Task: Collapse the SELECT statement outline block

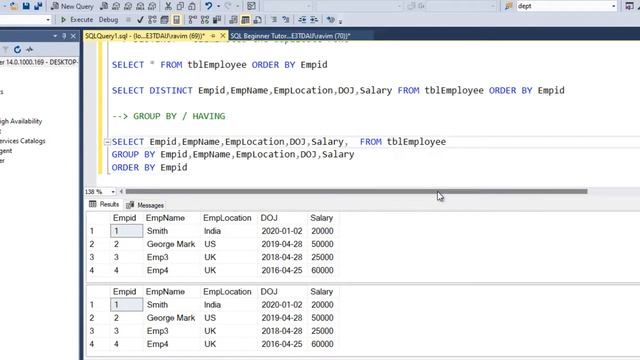Action: tap(107, 142)
